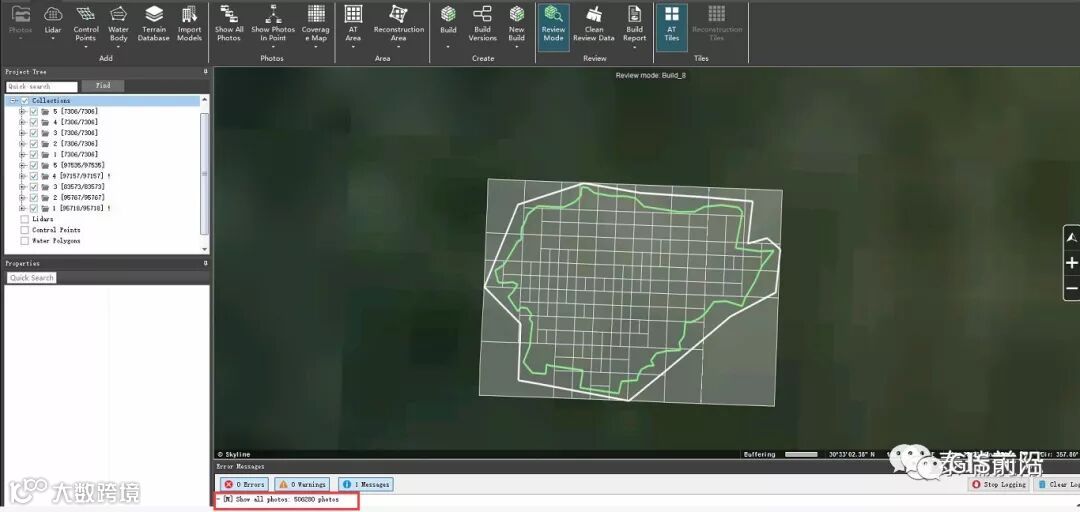The image size is (1080, 512).
Task: Open the Coverage Map tool
Action: tap(315, 23)
